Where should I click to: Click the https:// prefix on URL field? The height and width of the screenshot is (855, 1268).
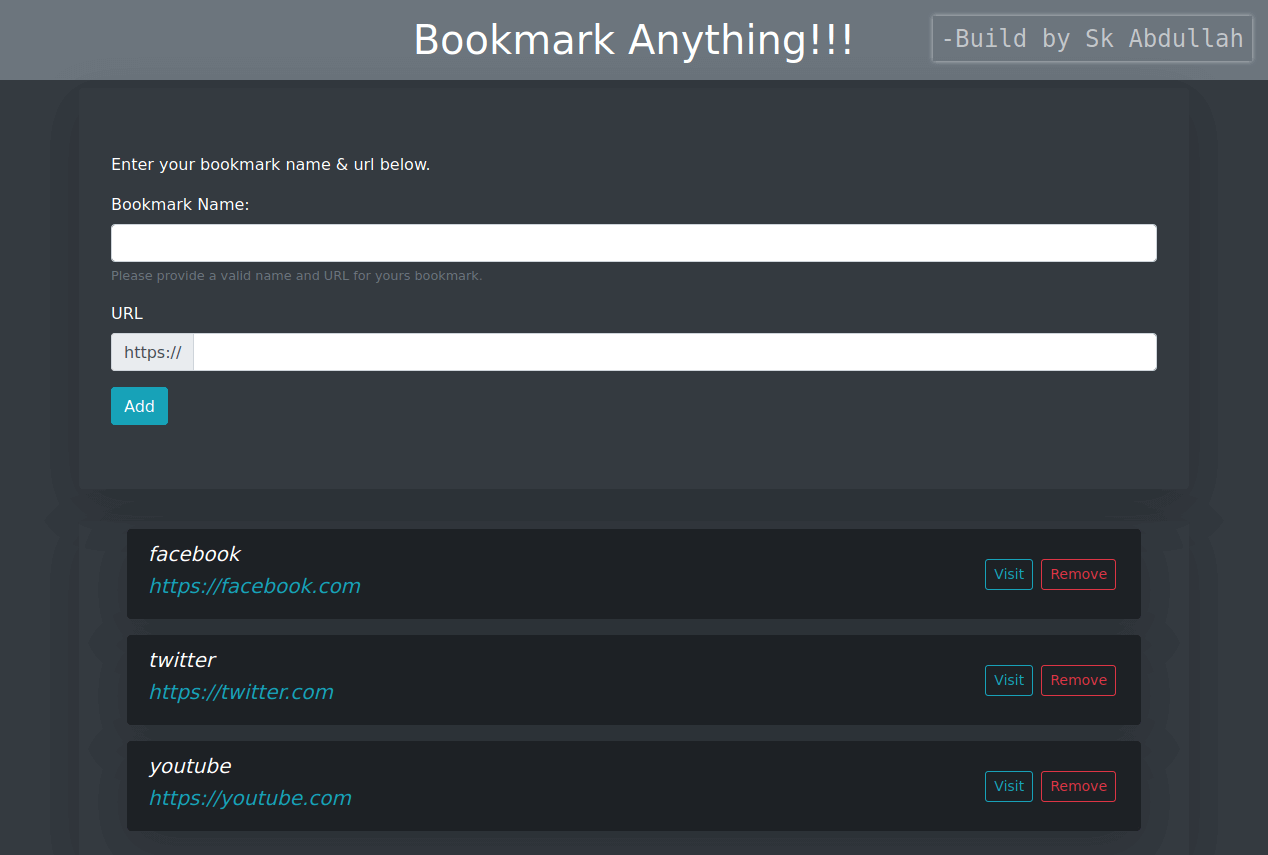click(152, 352)
